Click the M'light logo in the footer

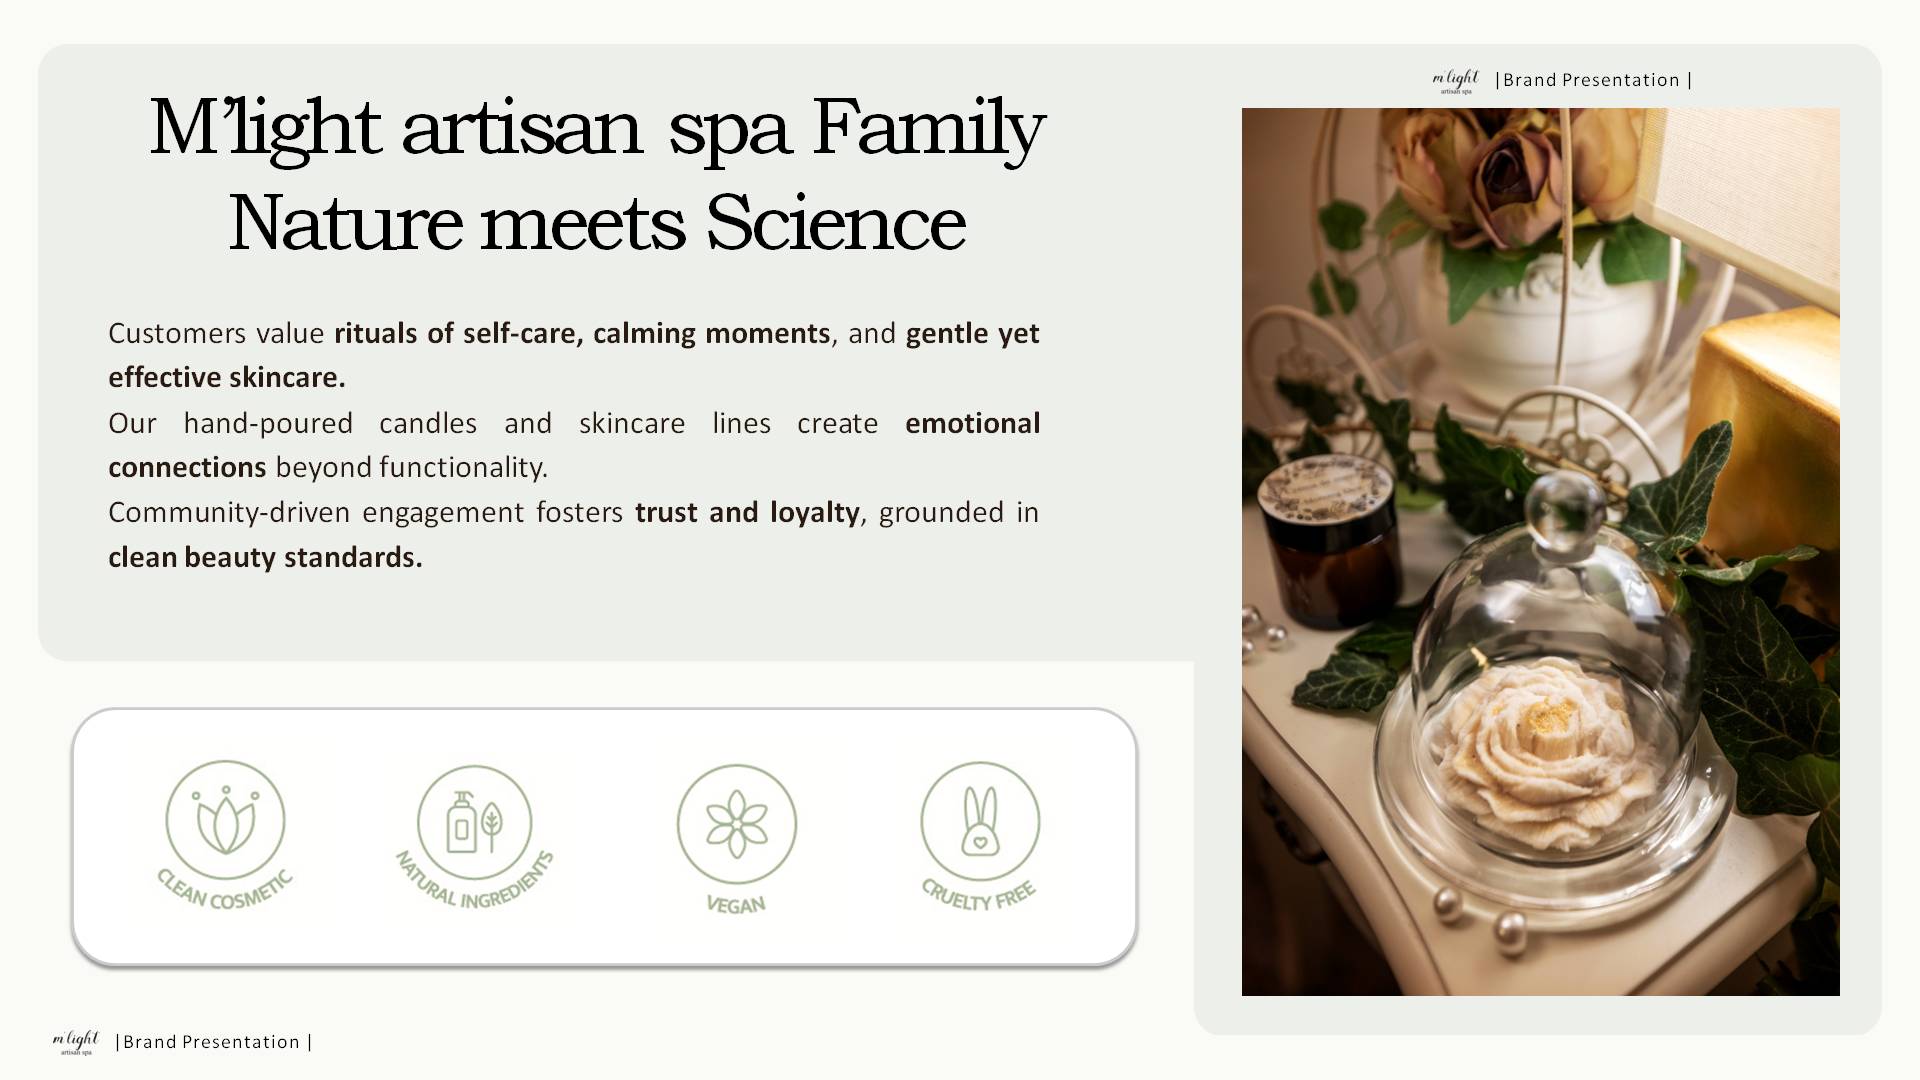[x=76, y=1042]
